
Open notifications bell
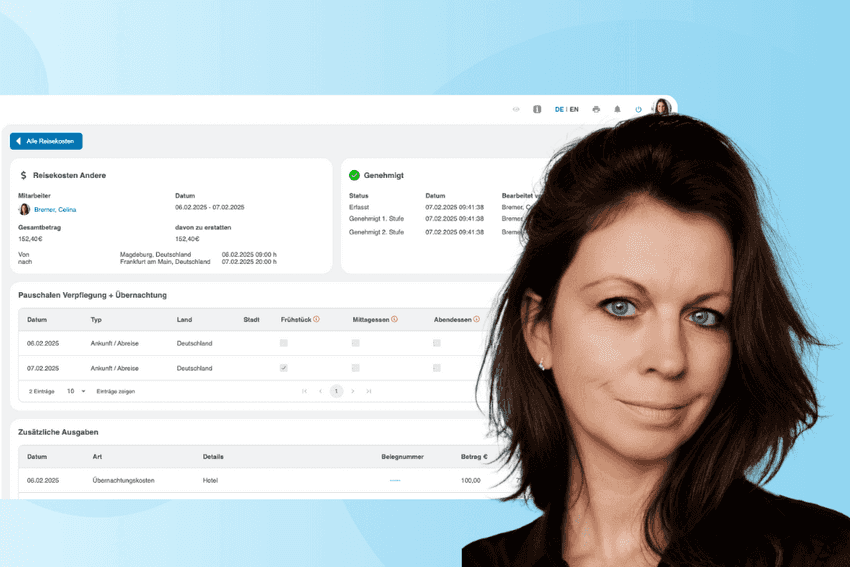tap(617, 109)
